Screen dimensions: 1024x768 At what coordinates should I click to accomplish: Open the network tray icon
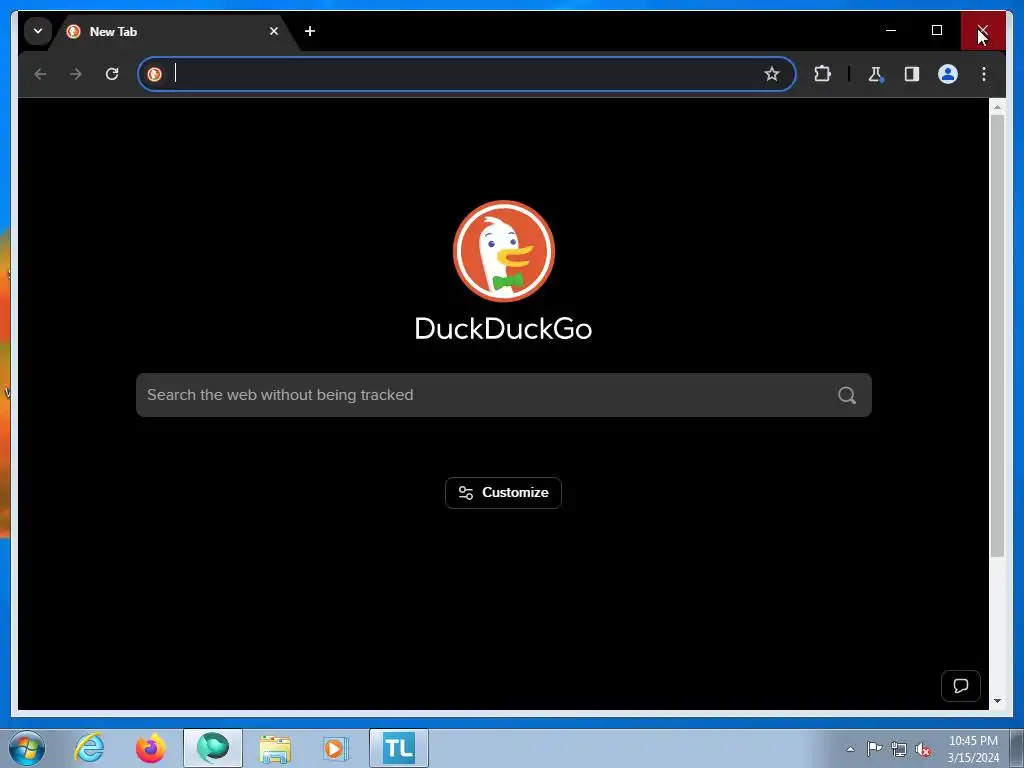[x=899, y=749]
